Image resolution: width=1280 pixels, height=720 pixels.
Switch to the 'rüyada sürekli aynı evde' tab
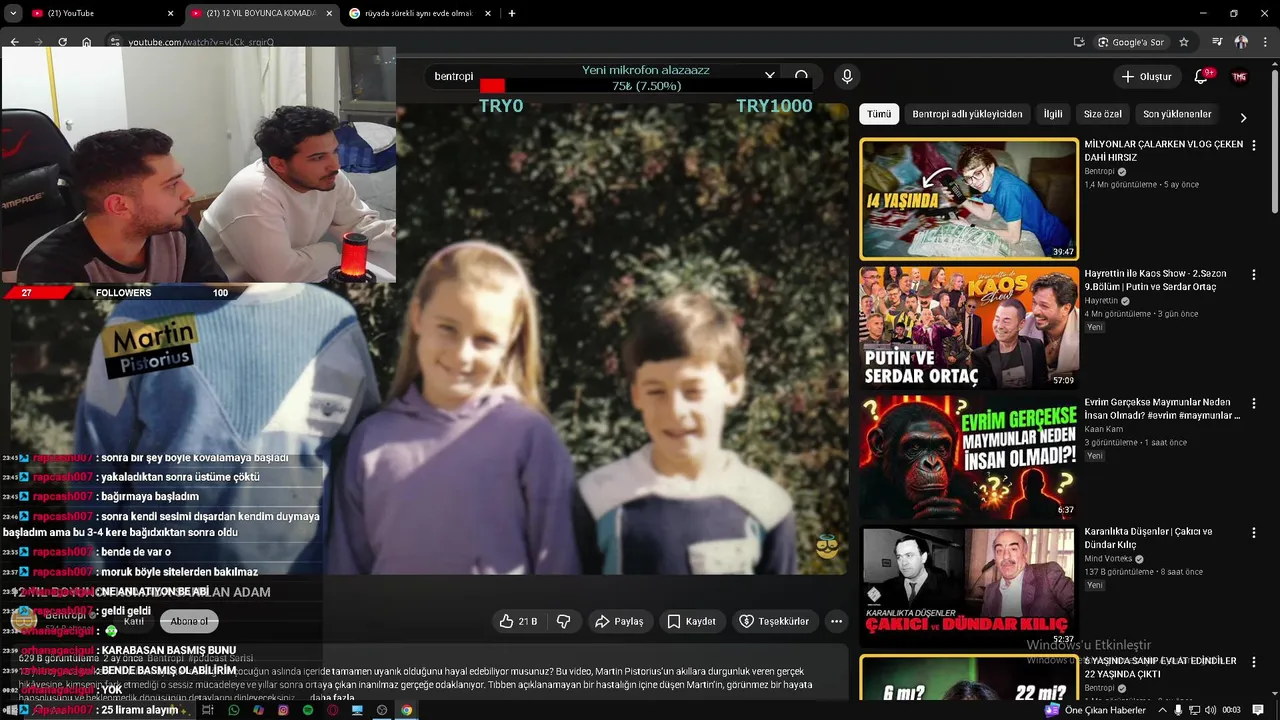tap(420, 13)
